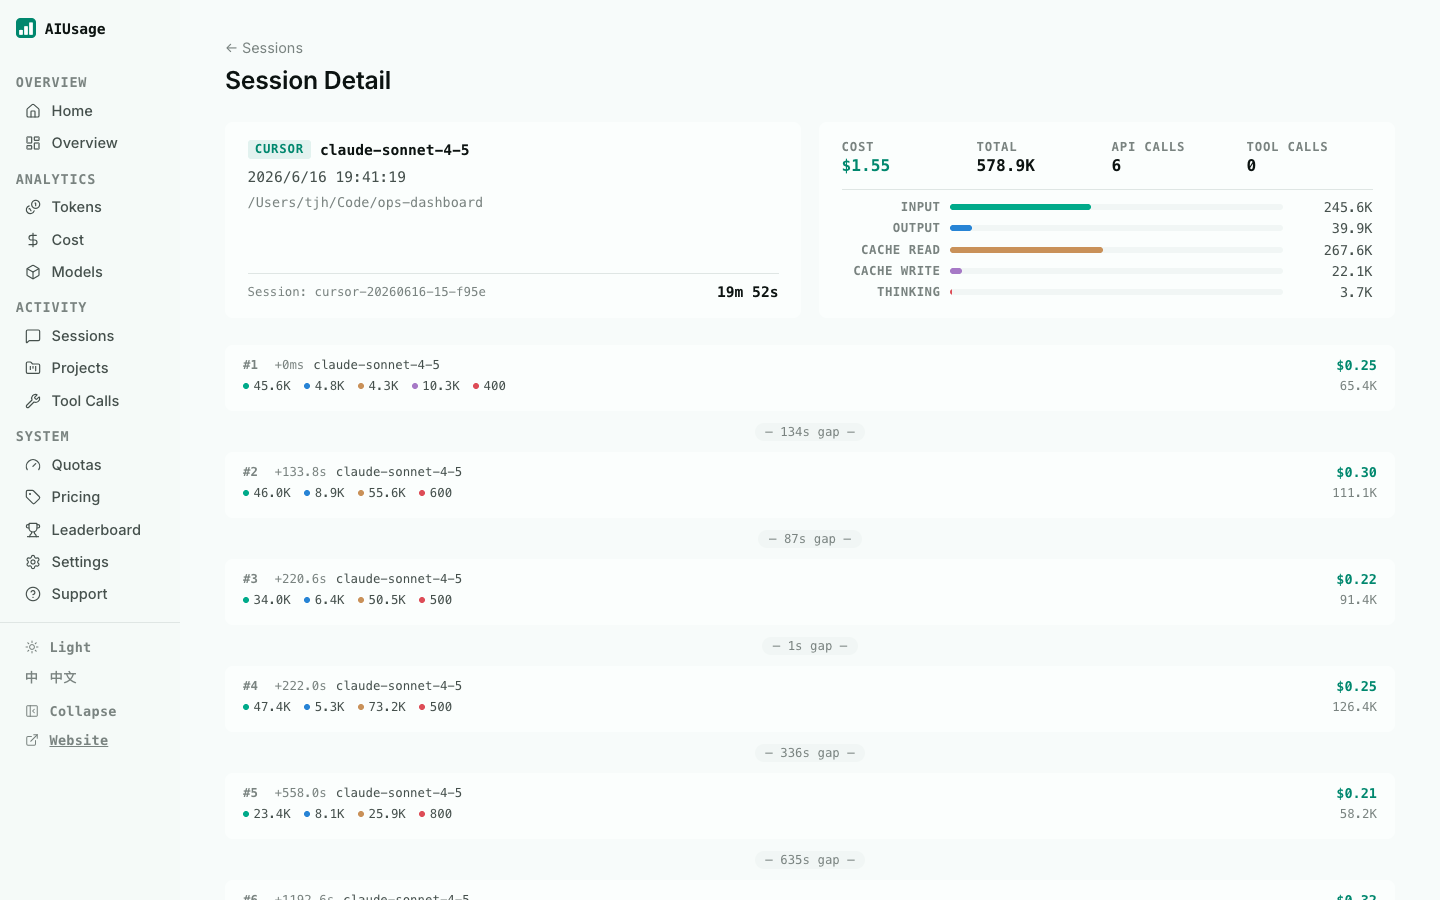Viewport: 1440px width, 900px height.
Task: Open API call #2 at +133.8s
Action: (810, 483)
